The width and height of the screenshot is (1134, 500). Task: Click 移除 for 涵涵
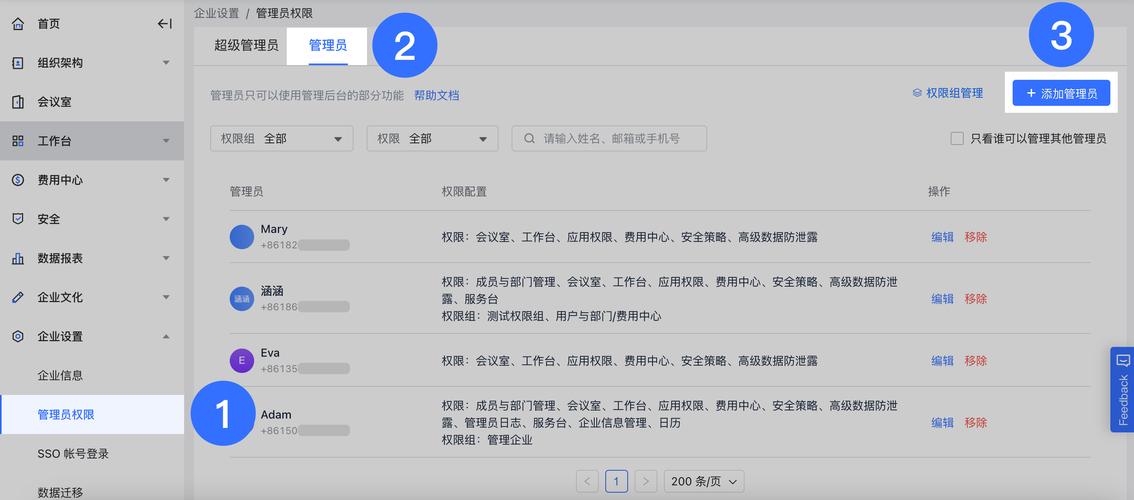[976, 298]
